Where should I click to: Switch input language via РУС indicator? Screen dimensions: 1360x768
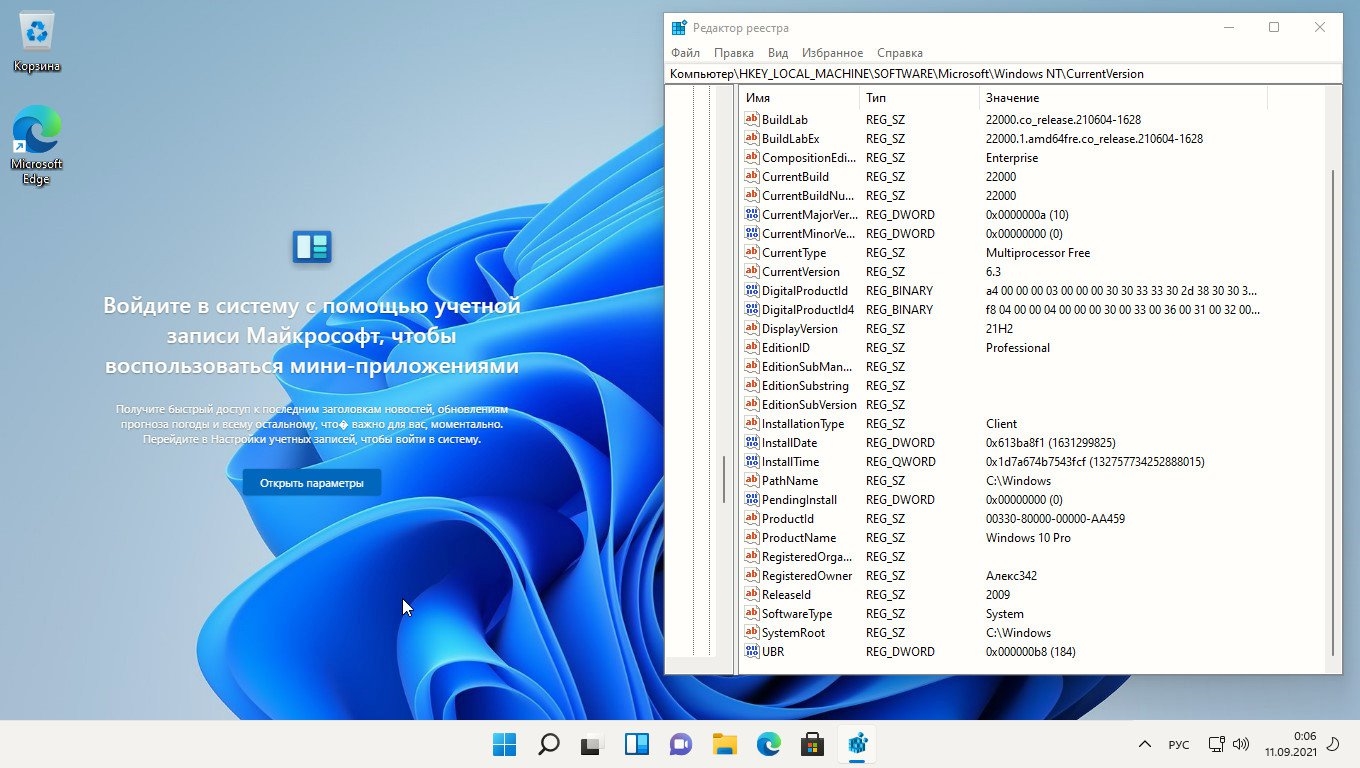tap(1179, 745)
